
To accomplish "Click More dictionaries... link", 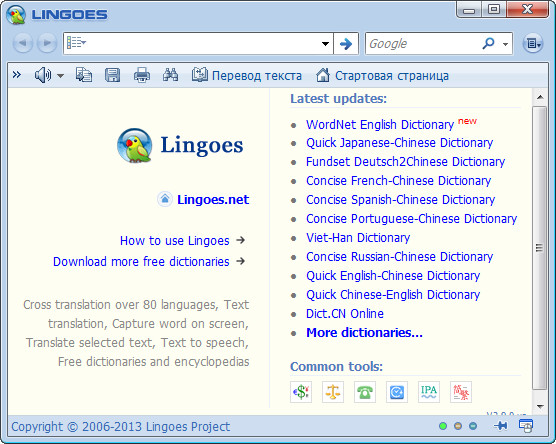I will [x=364, y=333].
